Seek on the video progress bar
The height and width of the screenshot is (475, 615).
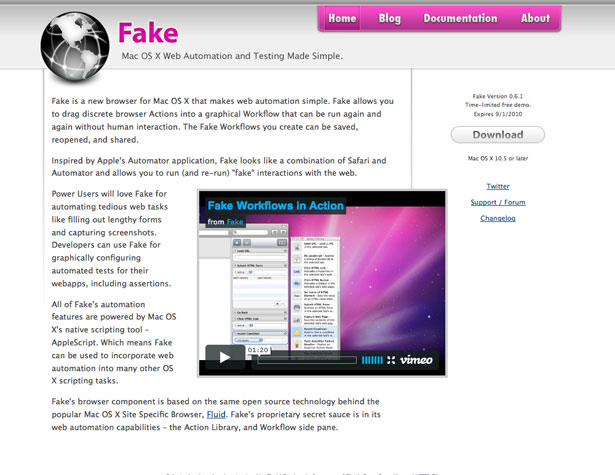point(307,360)
